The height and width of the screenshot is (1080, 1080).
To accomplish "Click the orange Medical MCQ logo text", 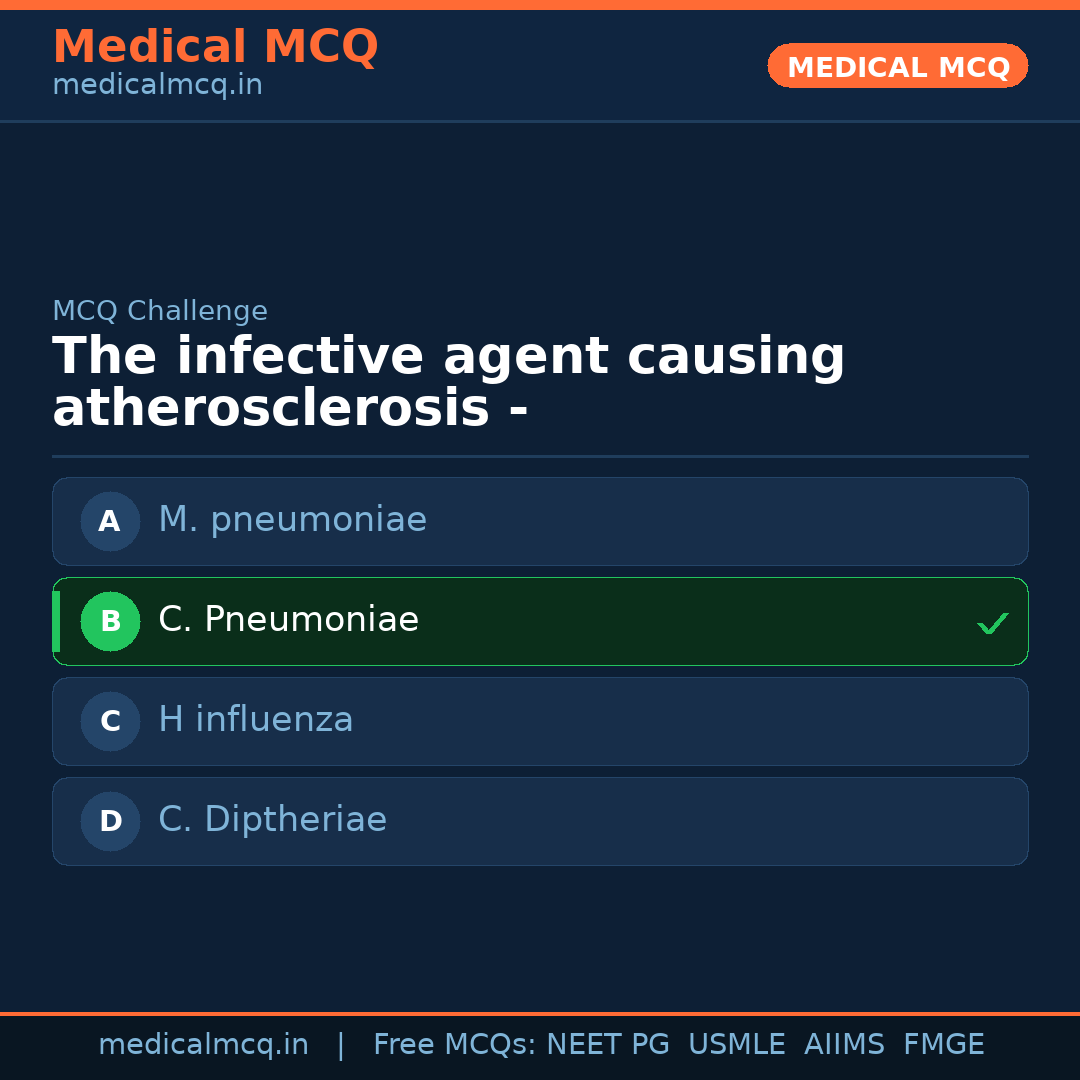I will (x=215, y=47).
